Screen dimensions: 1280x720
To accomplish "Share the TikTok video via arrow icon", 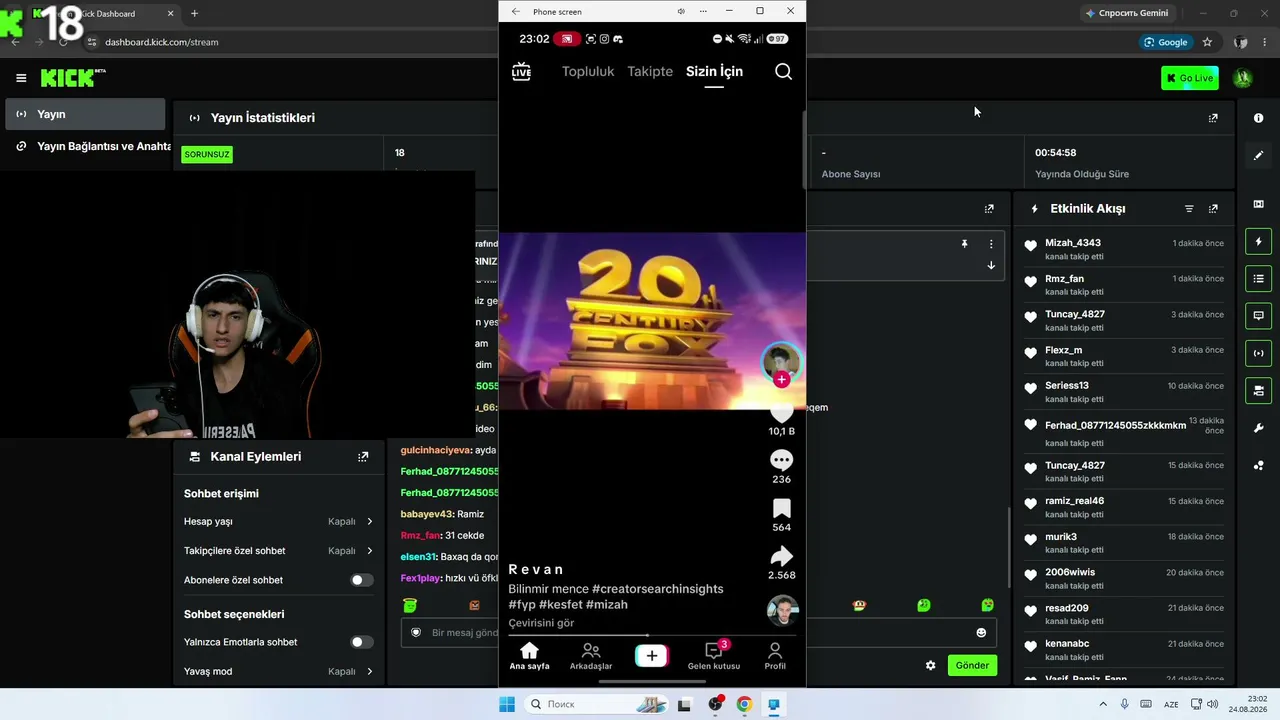I will pyautogui.click(x=781, y=556).
